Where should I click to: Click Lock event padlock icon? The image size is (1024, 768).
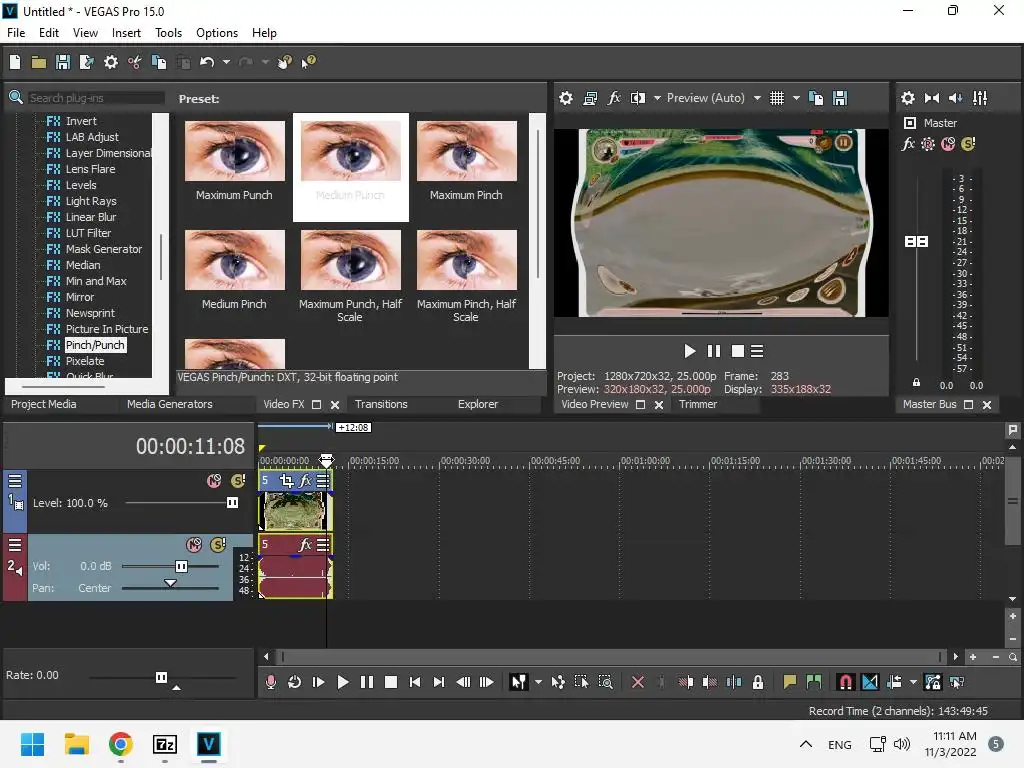pyautogui.click(x=758, y=682)
